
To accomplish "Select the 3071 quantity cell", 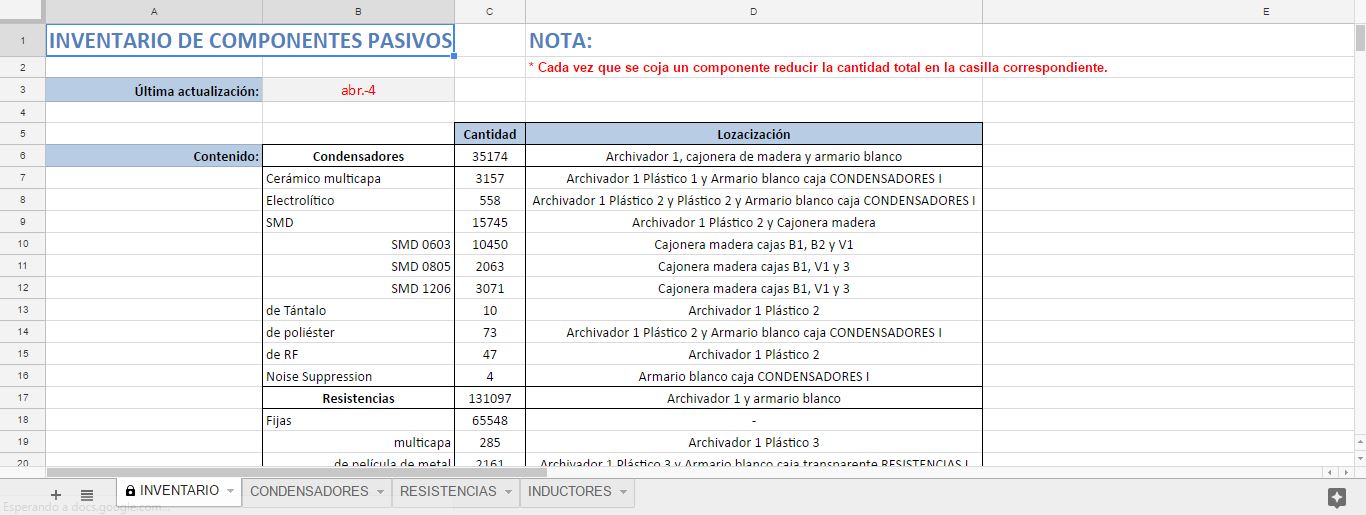I will pyautogui.click(x=489, y=288).
